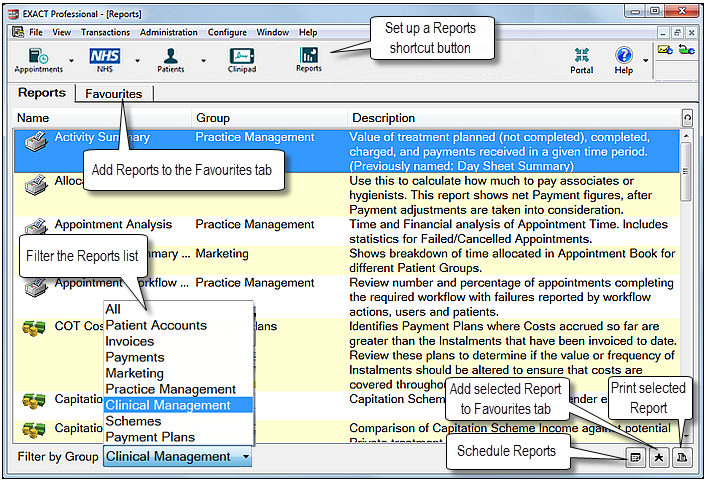Click the yellow envelope icon in the toolbar
Screen dimensions: 706x481
pos(665,50)
